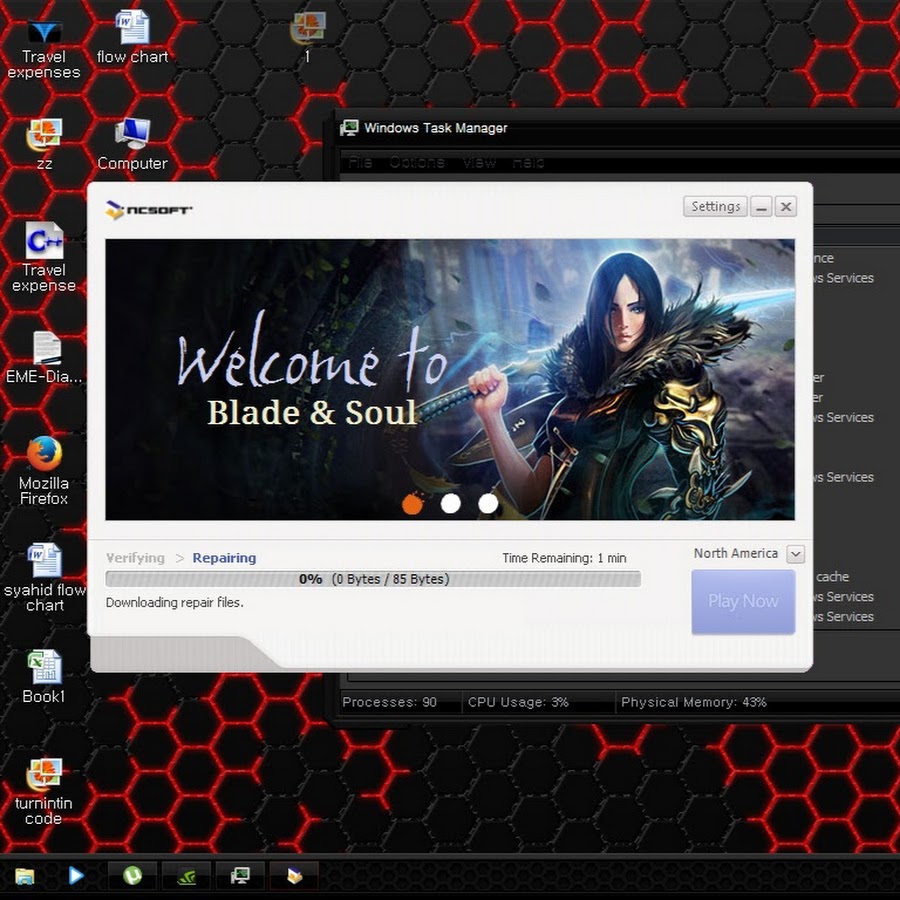Open the launcher Settings button
This screenshot has width=900, height=900.
(715, 207)
